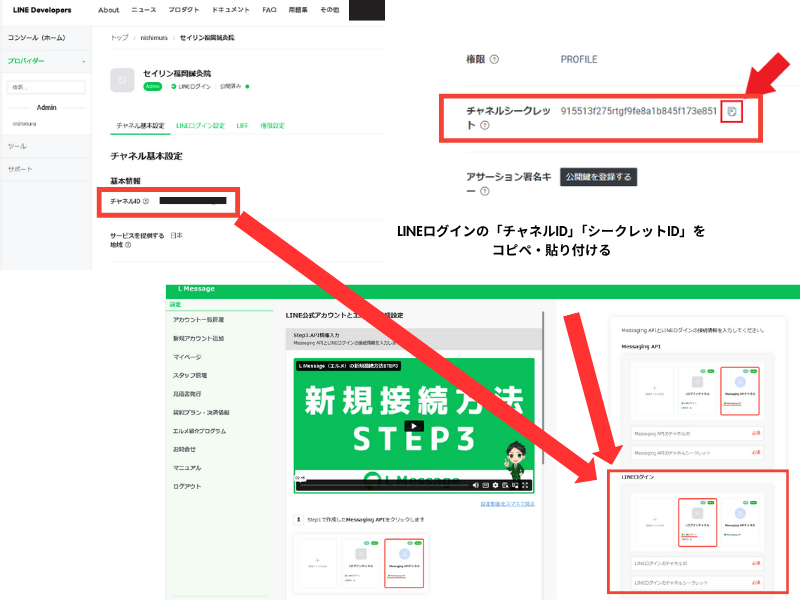Click the 設定動画をスマホで見る link
Image resolution: width=800 pixels, height=600 pixels.
[x=508, y=503]
